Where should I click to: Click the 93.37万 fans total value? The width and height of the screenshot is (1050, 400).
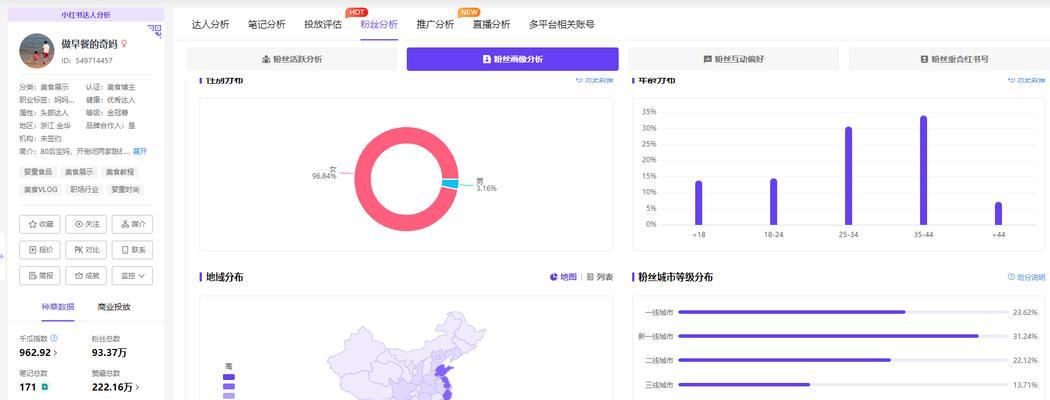(109, 352)
